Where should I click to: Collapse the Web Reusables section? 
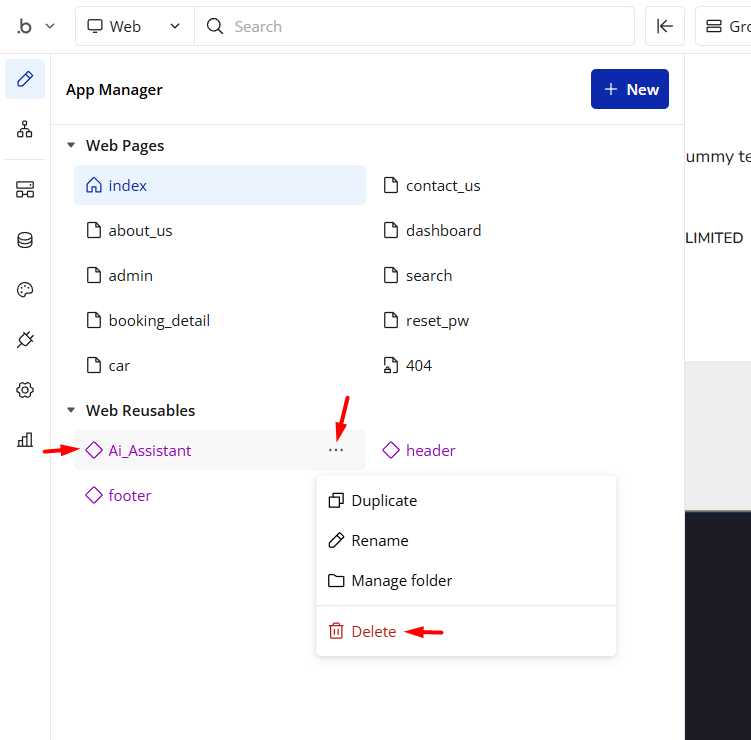click(71, 411)
